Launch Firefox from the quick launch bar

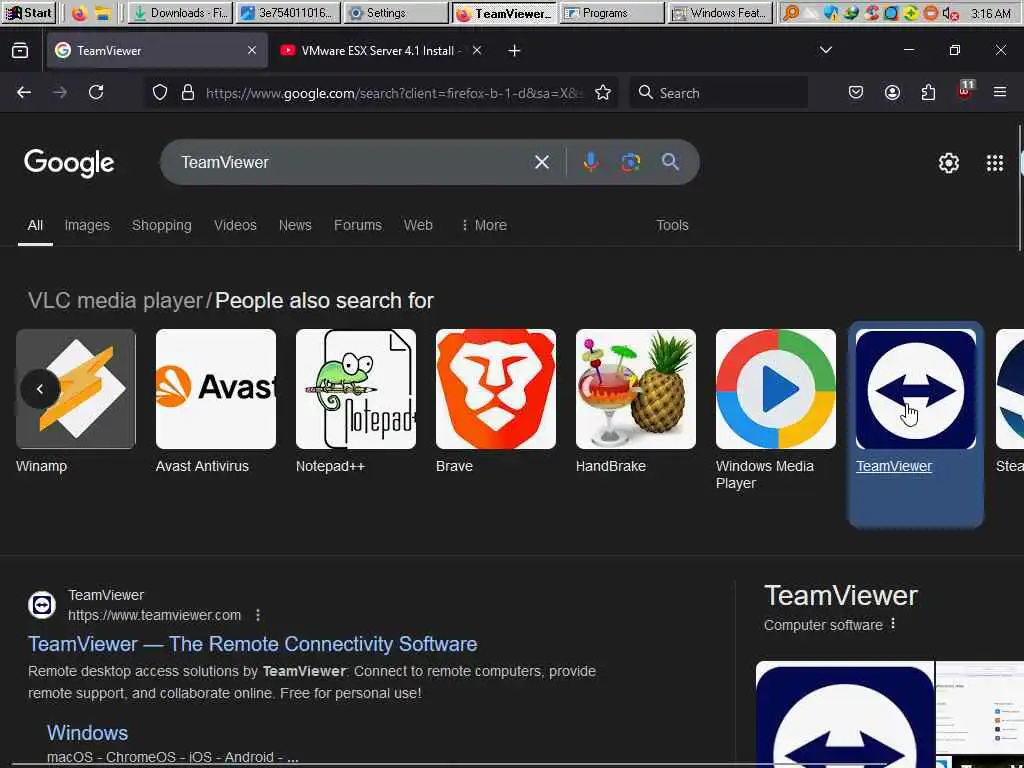pyautogui.click(x=80, y=13)
